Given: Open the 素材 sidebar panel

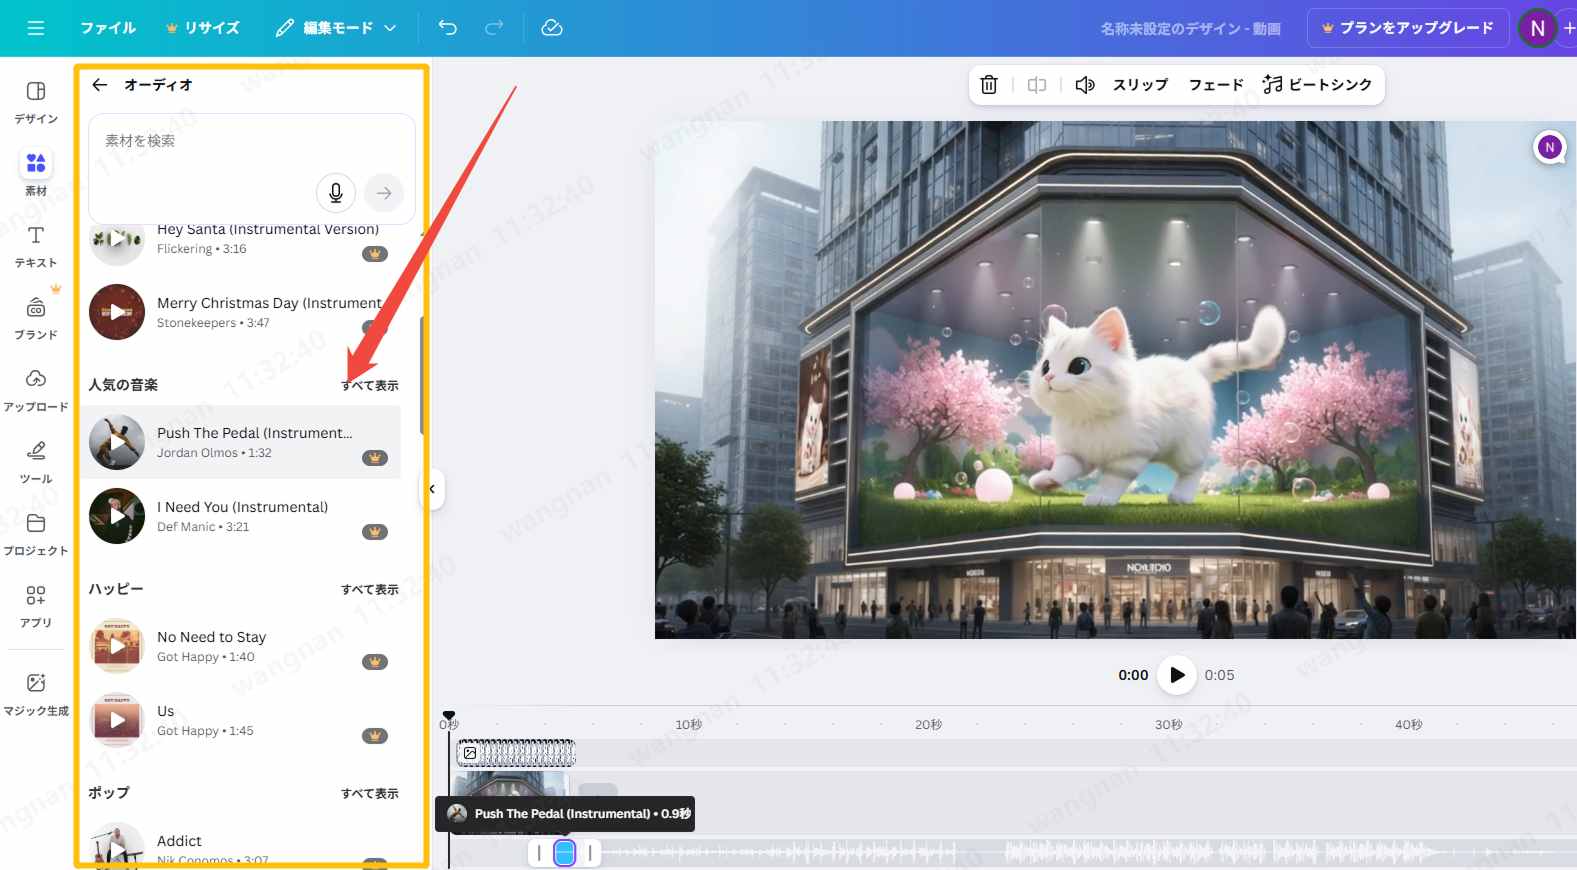Looking at the screenshot, I should [36, 174].
